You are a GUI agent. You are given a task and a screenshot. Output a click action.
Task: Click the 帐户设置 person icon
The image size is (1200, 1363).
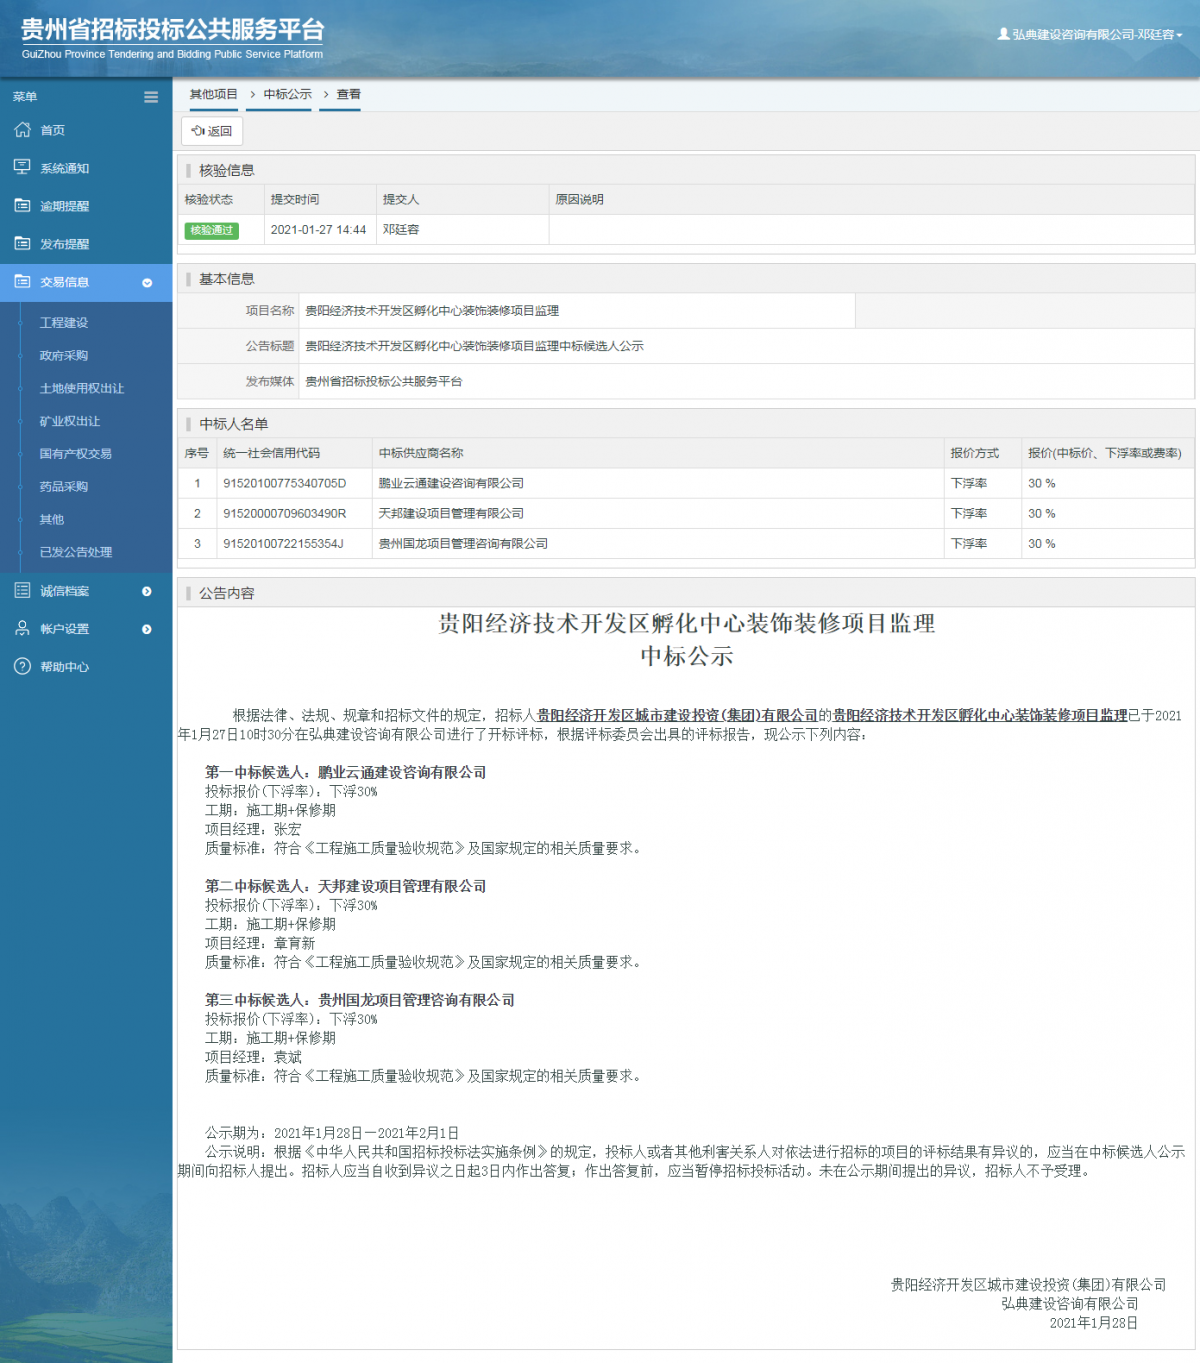pos(22,628)
